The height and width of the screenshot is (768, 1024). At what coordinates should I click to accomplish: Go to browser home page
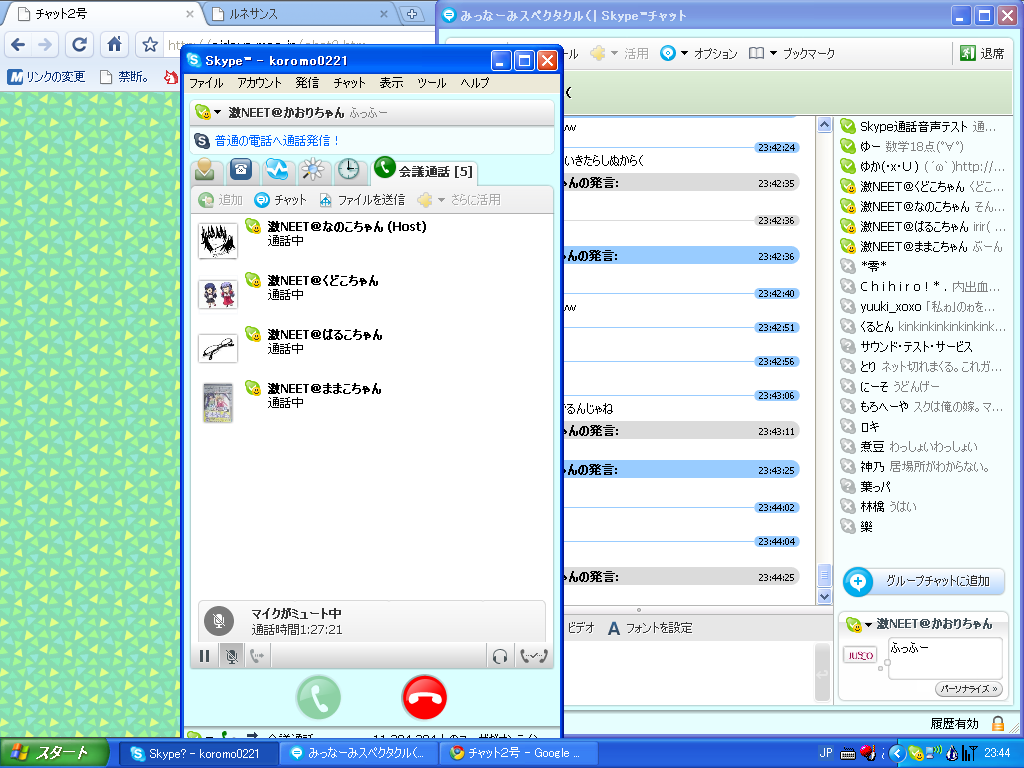point(114,44)
